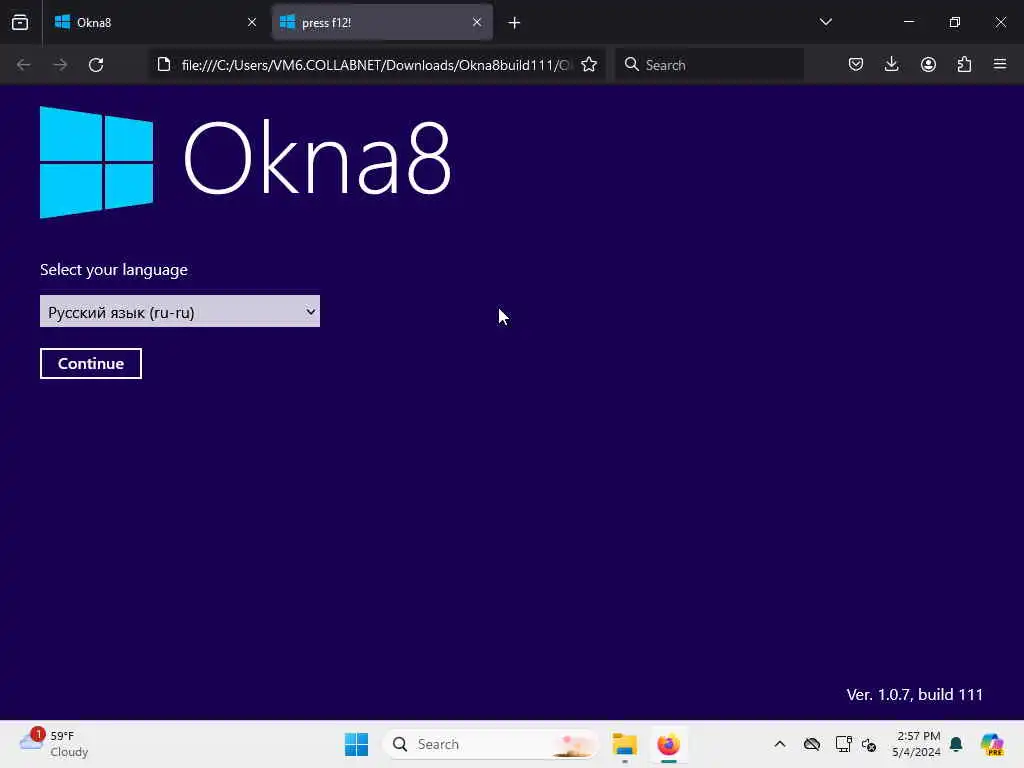Screen dimensions: 1024x768
Task: Switch to the press f12! tab
Action: coord(382,22)
